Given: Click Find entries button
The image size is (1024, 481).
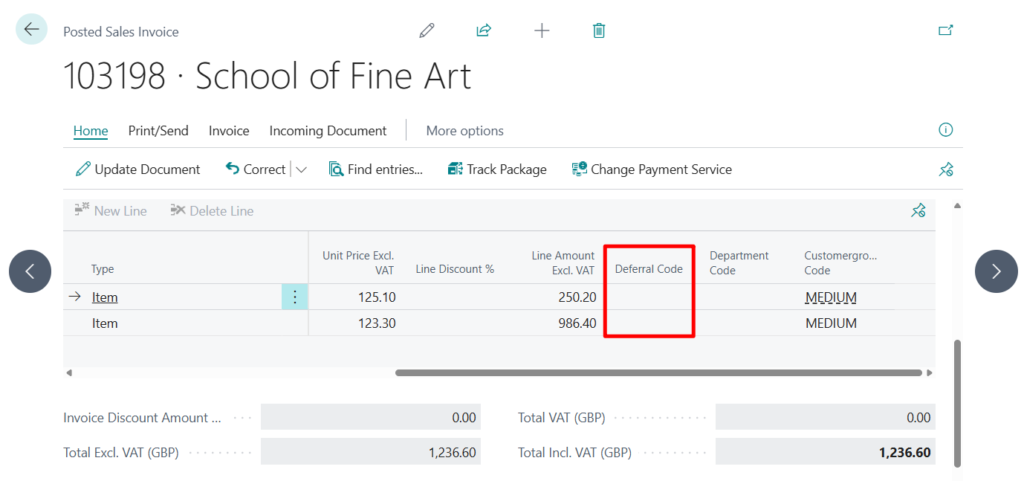Looking at the screenshot, I should 376,170.
